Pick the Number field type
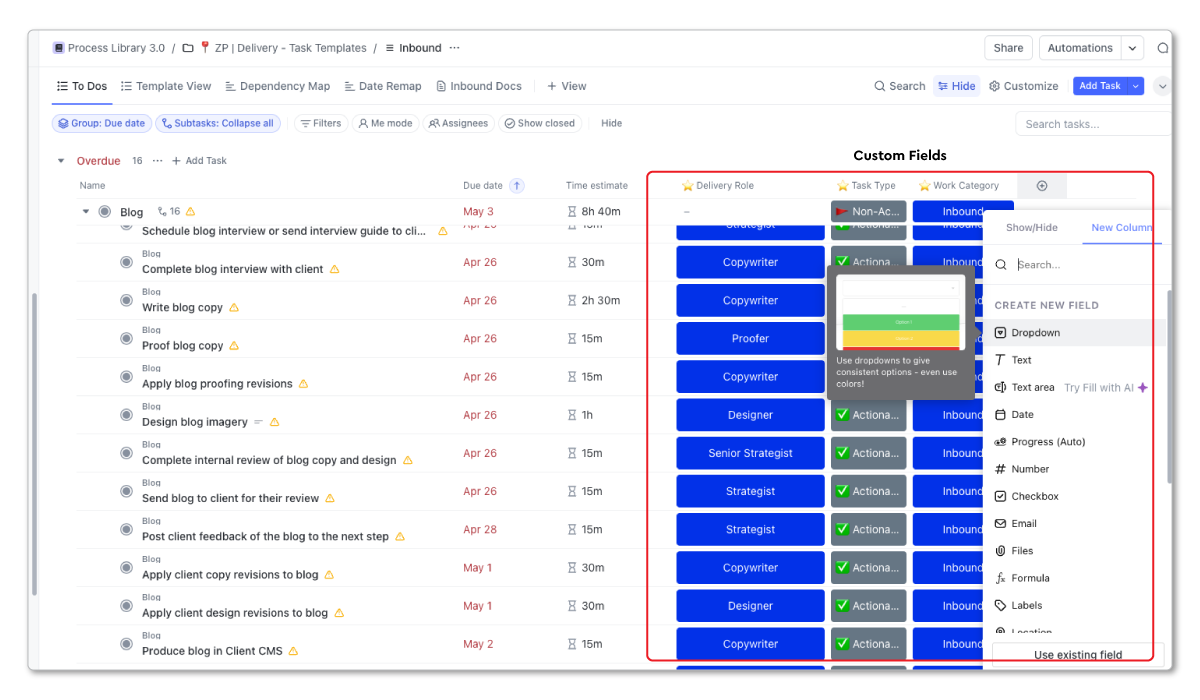1200x700 pixels. click(1031, 468)
